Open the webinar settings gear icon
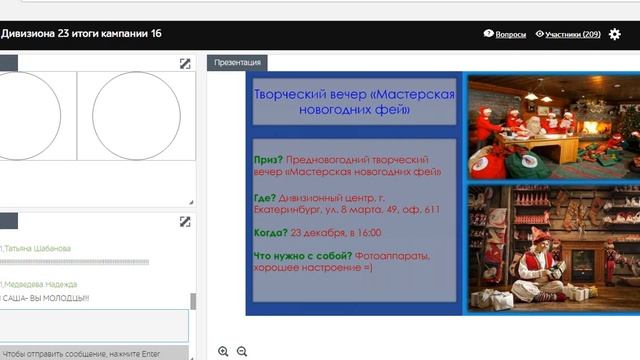The image size is (640, 360). [614, 34]
